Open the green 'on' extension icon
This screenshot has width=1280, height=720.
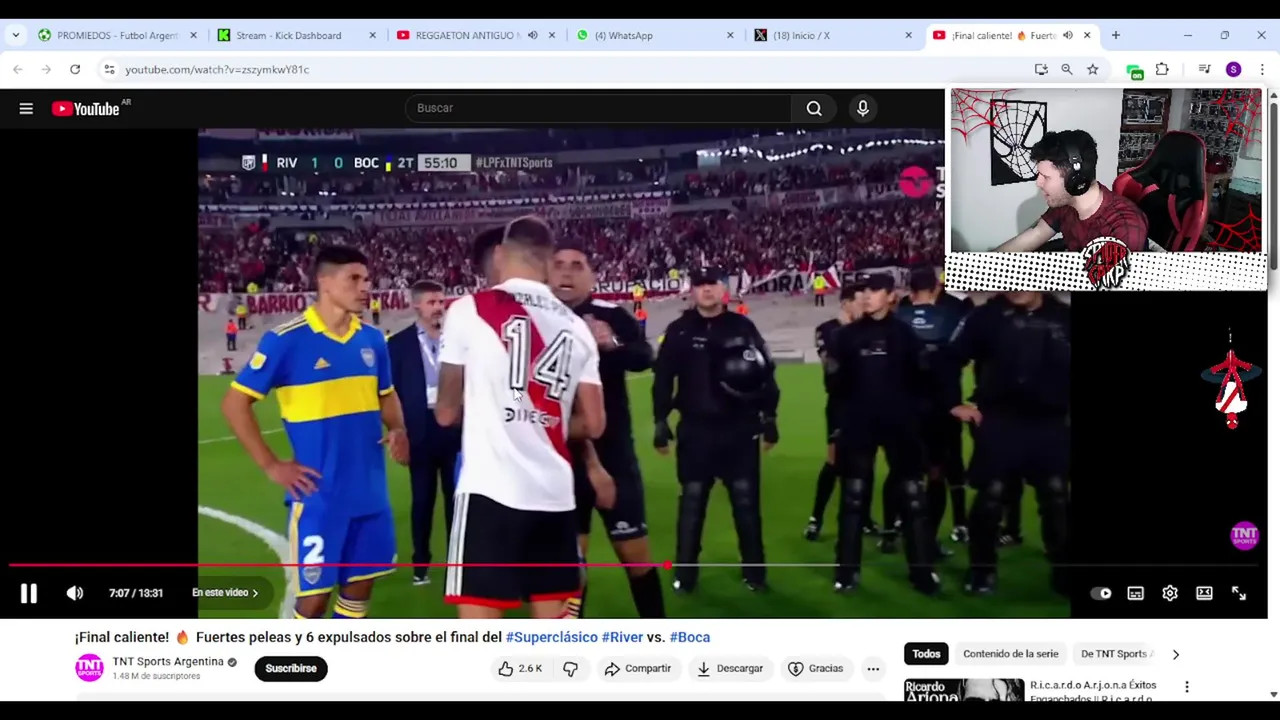(x=1134, y=70)
